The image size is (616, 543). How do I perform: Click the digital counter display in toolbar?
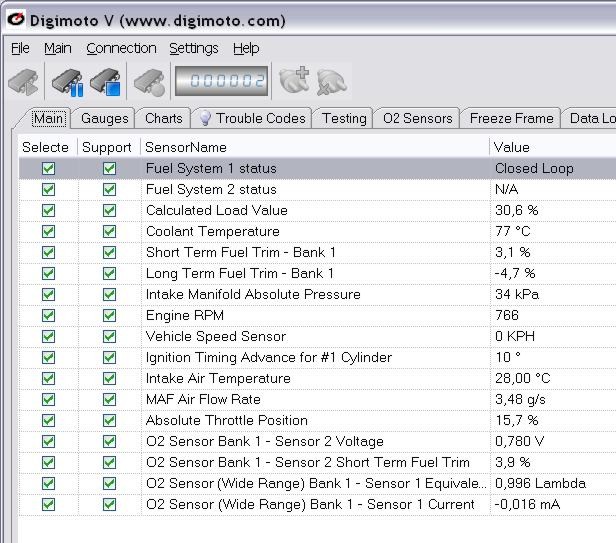pos(221,82)
